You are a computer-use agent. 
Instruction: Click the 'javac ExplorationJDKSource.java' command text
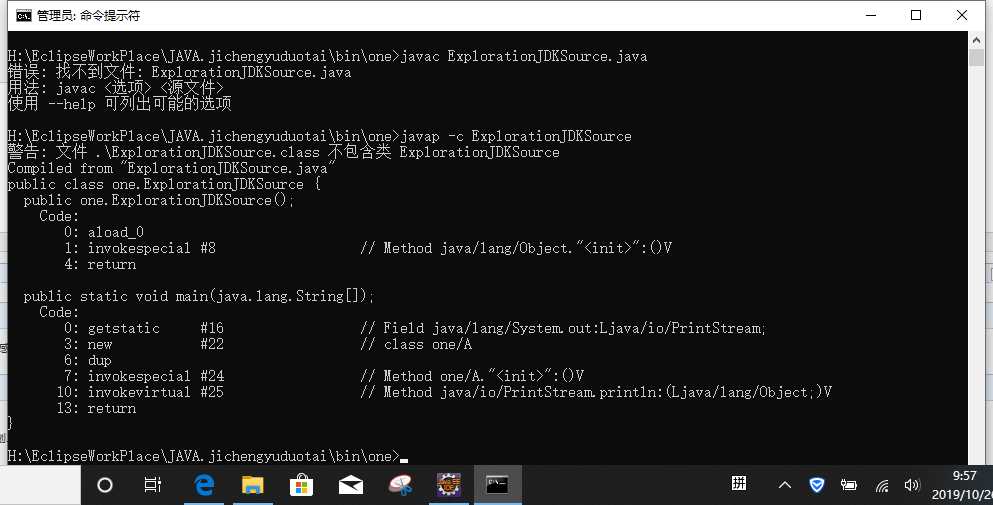(524, 56)
